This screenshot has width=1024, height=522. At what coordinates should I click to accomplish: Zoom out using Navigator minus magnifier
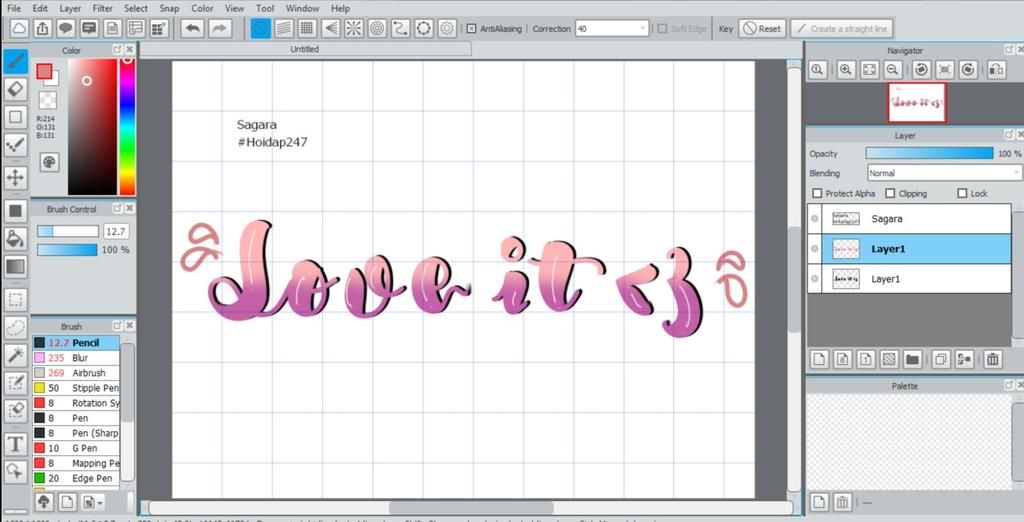(893, 70)
